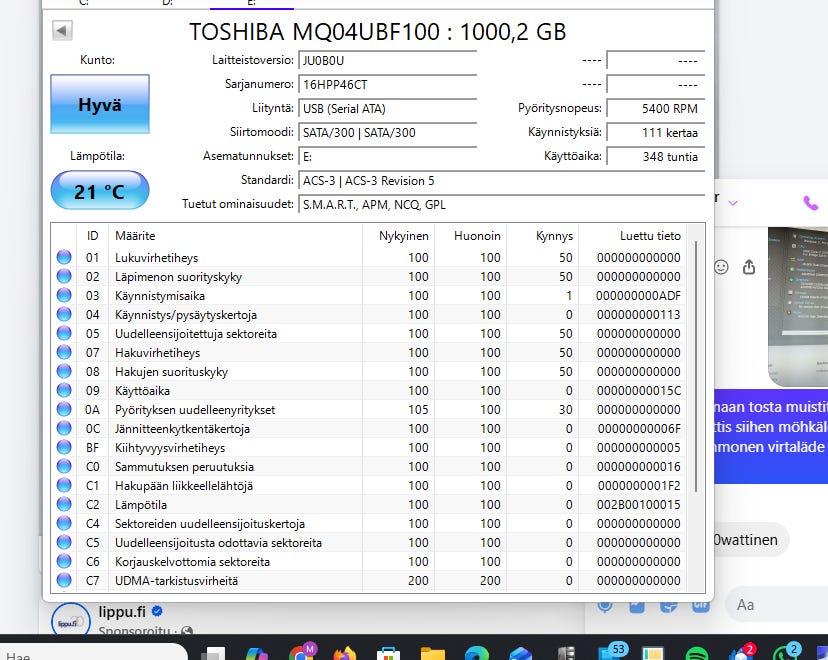Screen dimensions: 828x660
Task: Open Spotify from the taskbar
Action: (x=696, y=655)
